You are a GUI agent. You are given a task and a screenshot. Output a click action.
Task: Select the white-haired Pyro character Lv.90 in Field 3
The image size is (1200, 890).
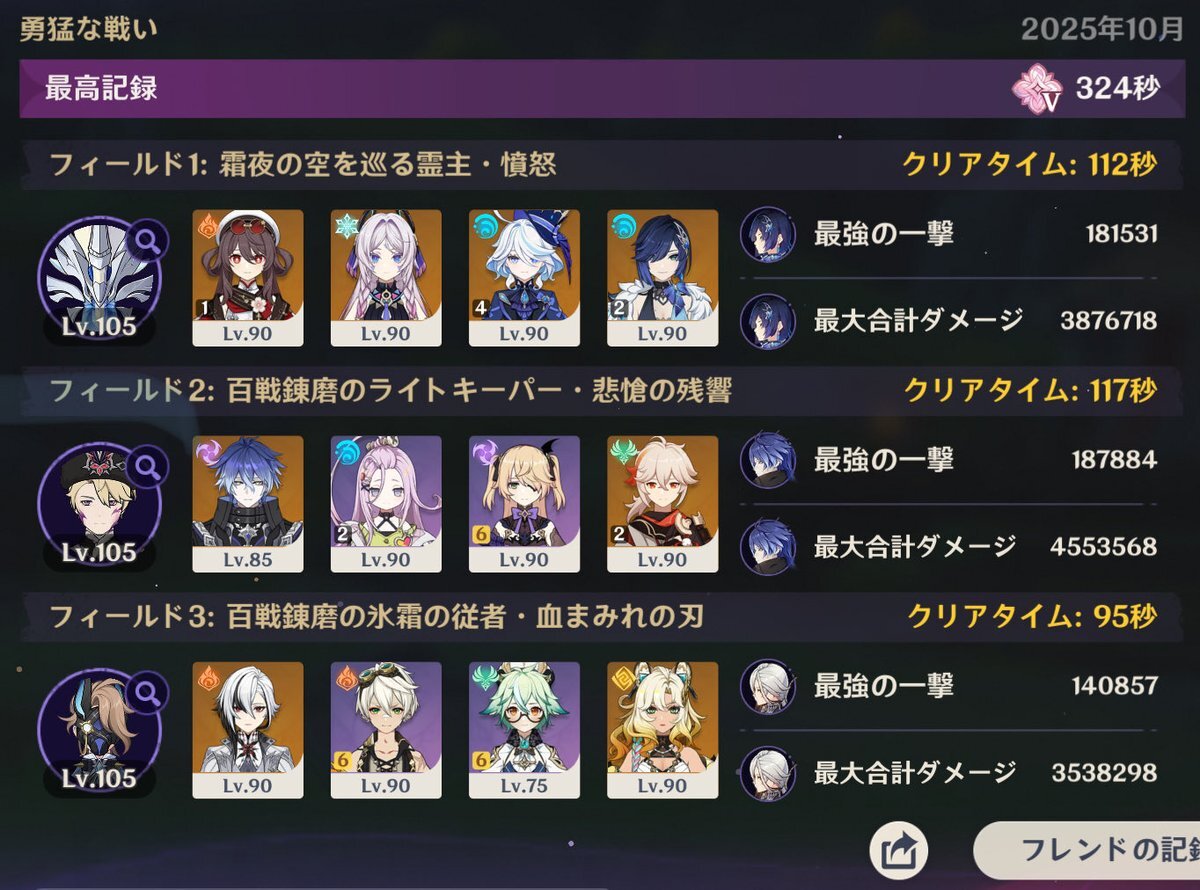[x=247, y=729]
